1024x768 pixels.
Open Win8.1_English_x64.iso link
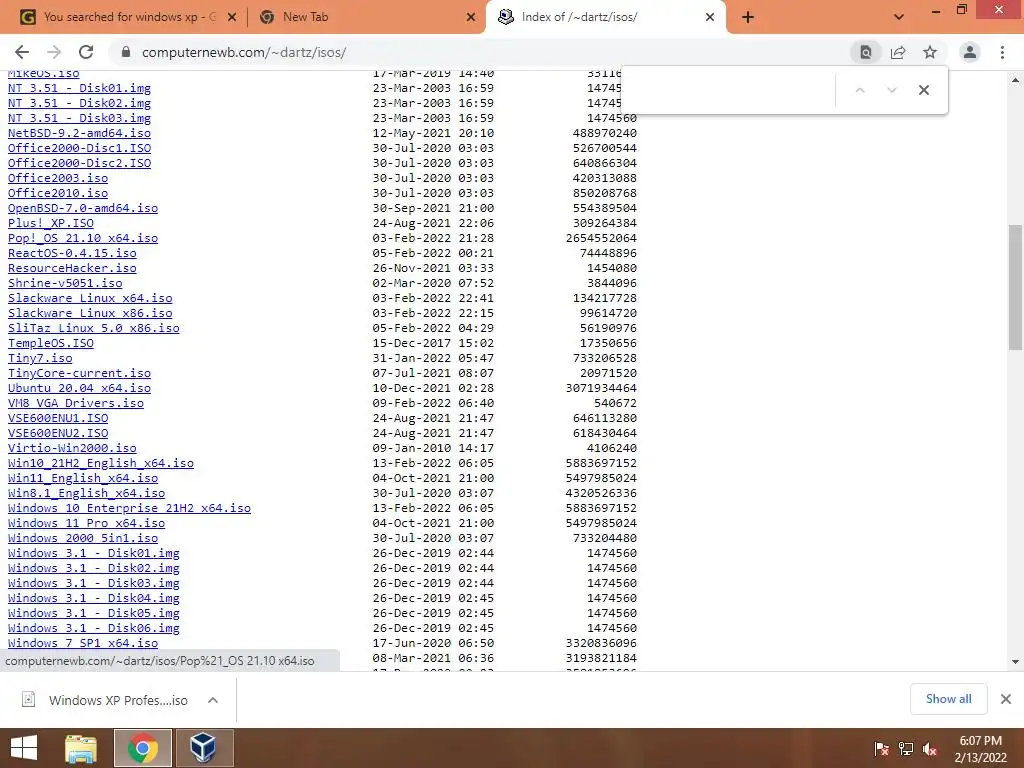[86, 493]
